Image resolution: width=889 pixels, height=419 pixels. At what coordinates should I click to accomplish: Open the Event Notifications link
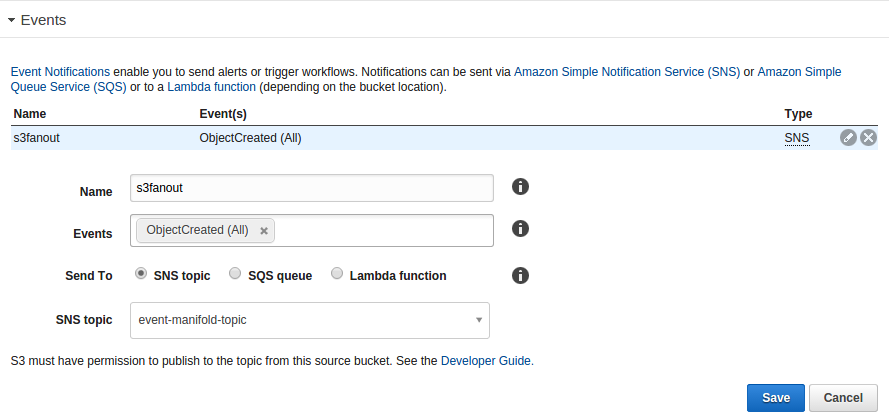point(60,72)
